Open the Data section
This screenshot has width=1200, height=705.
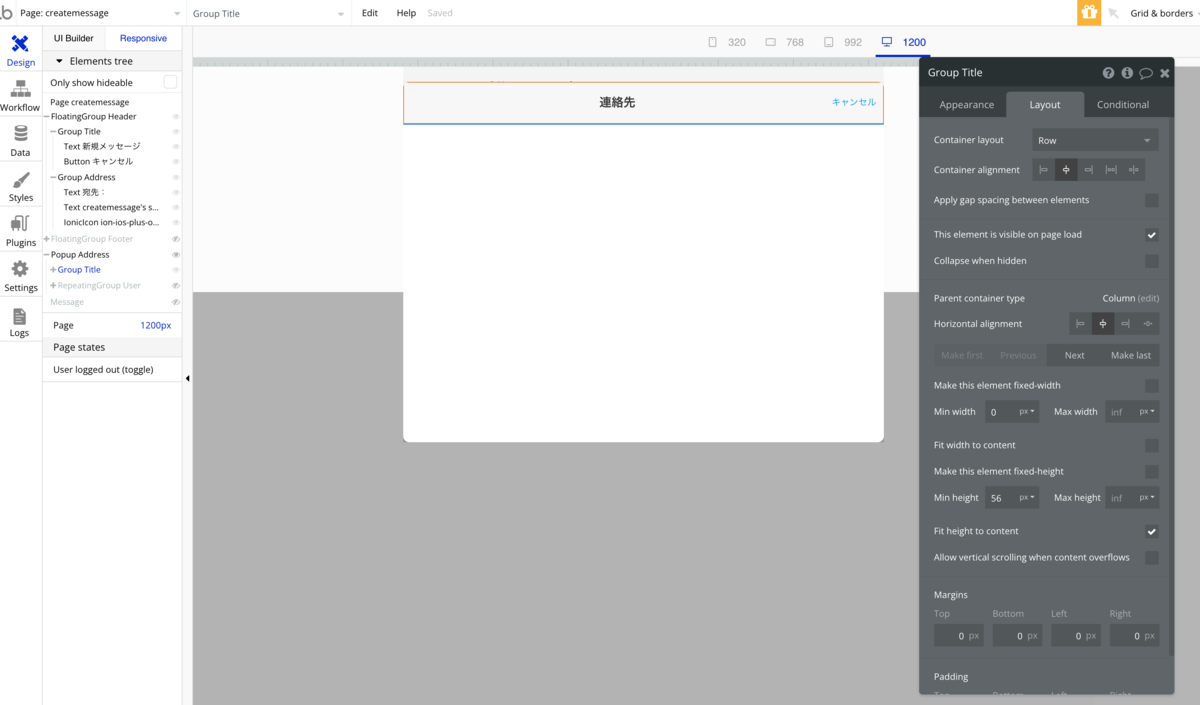pyautogui.click(x=20, y=141)
